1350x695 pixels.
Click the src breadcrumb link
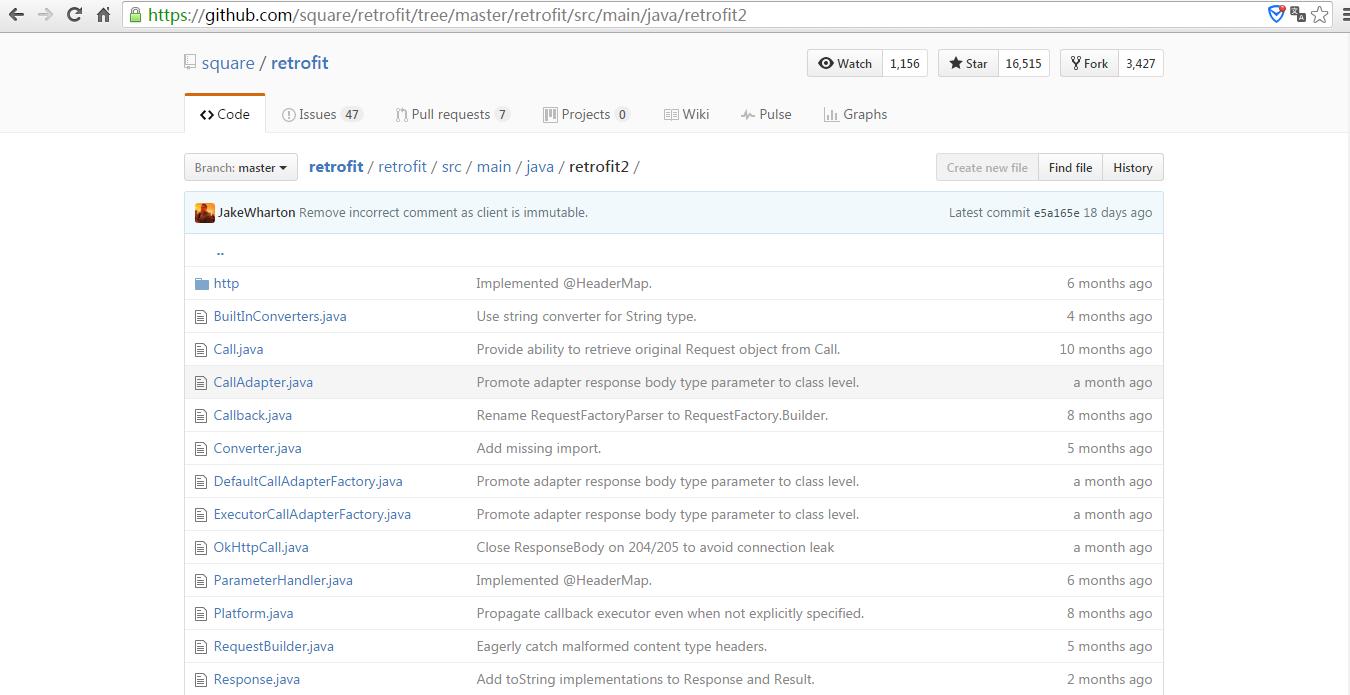point(452,167)
